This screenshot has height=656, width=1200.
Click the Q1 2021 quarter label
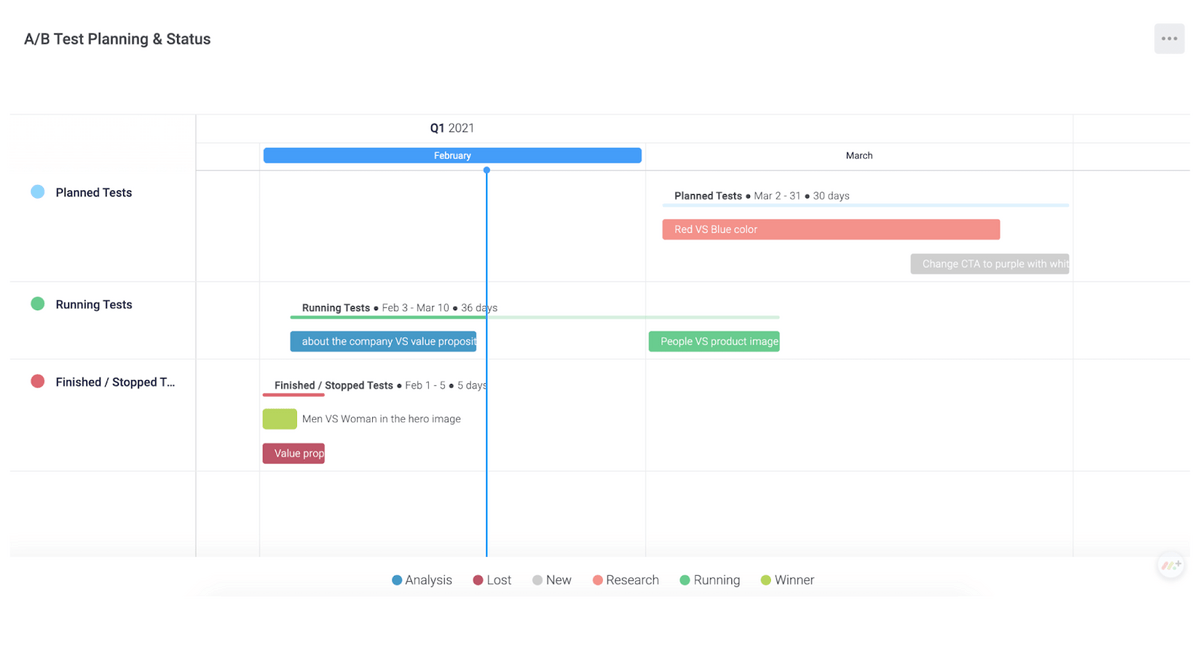[452, 128]
